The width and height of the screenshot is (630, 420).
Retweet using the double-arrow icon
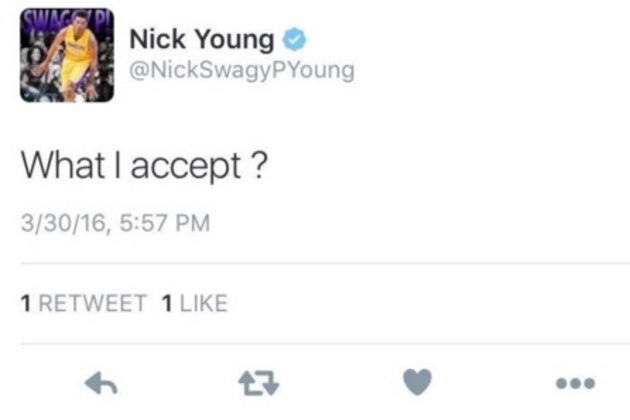point(259,383)
